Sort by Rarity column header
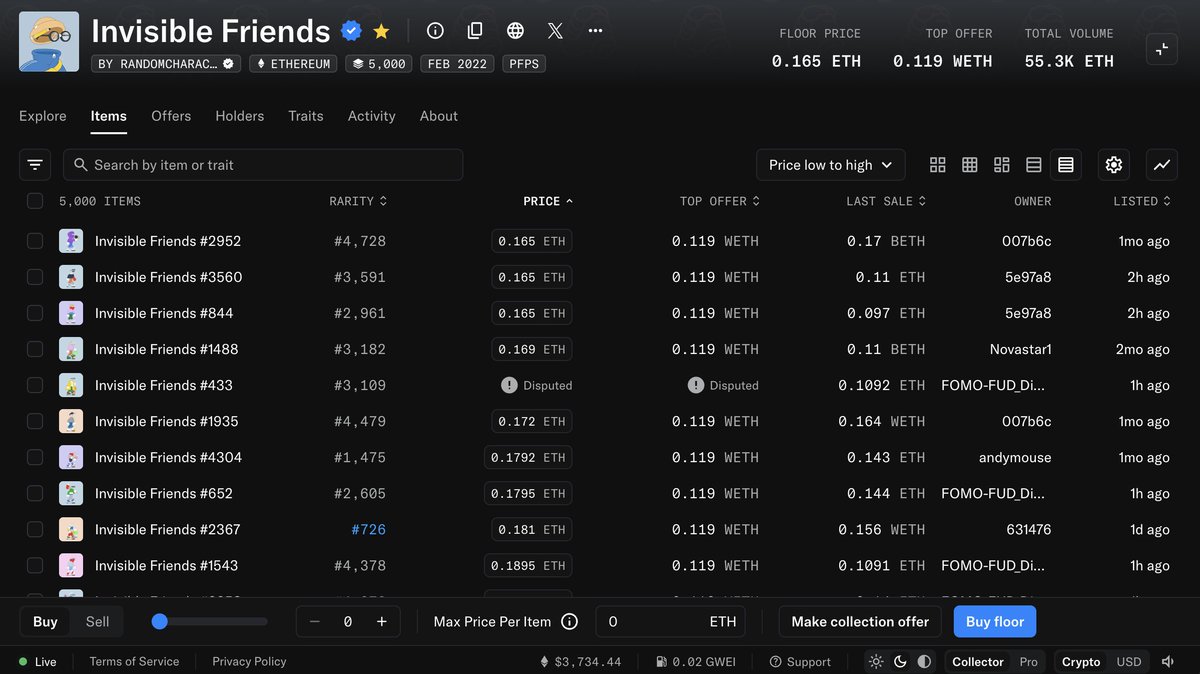 358,201
